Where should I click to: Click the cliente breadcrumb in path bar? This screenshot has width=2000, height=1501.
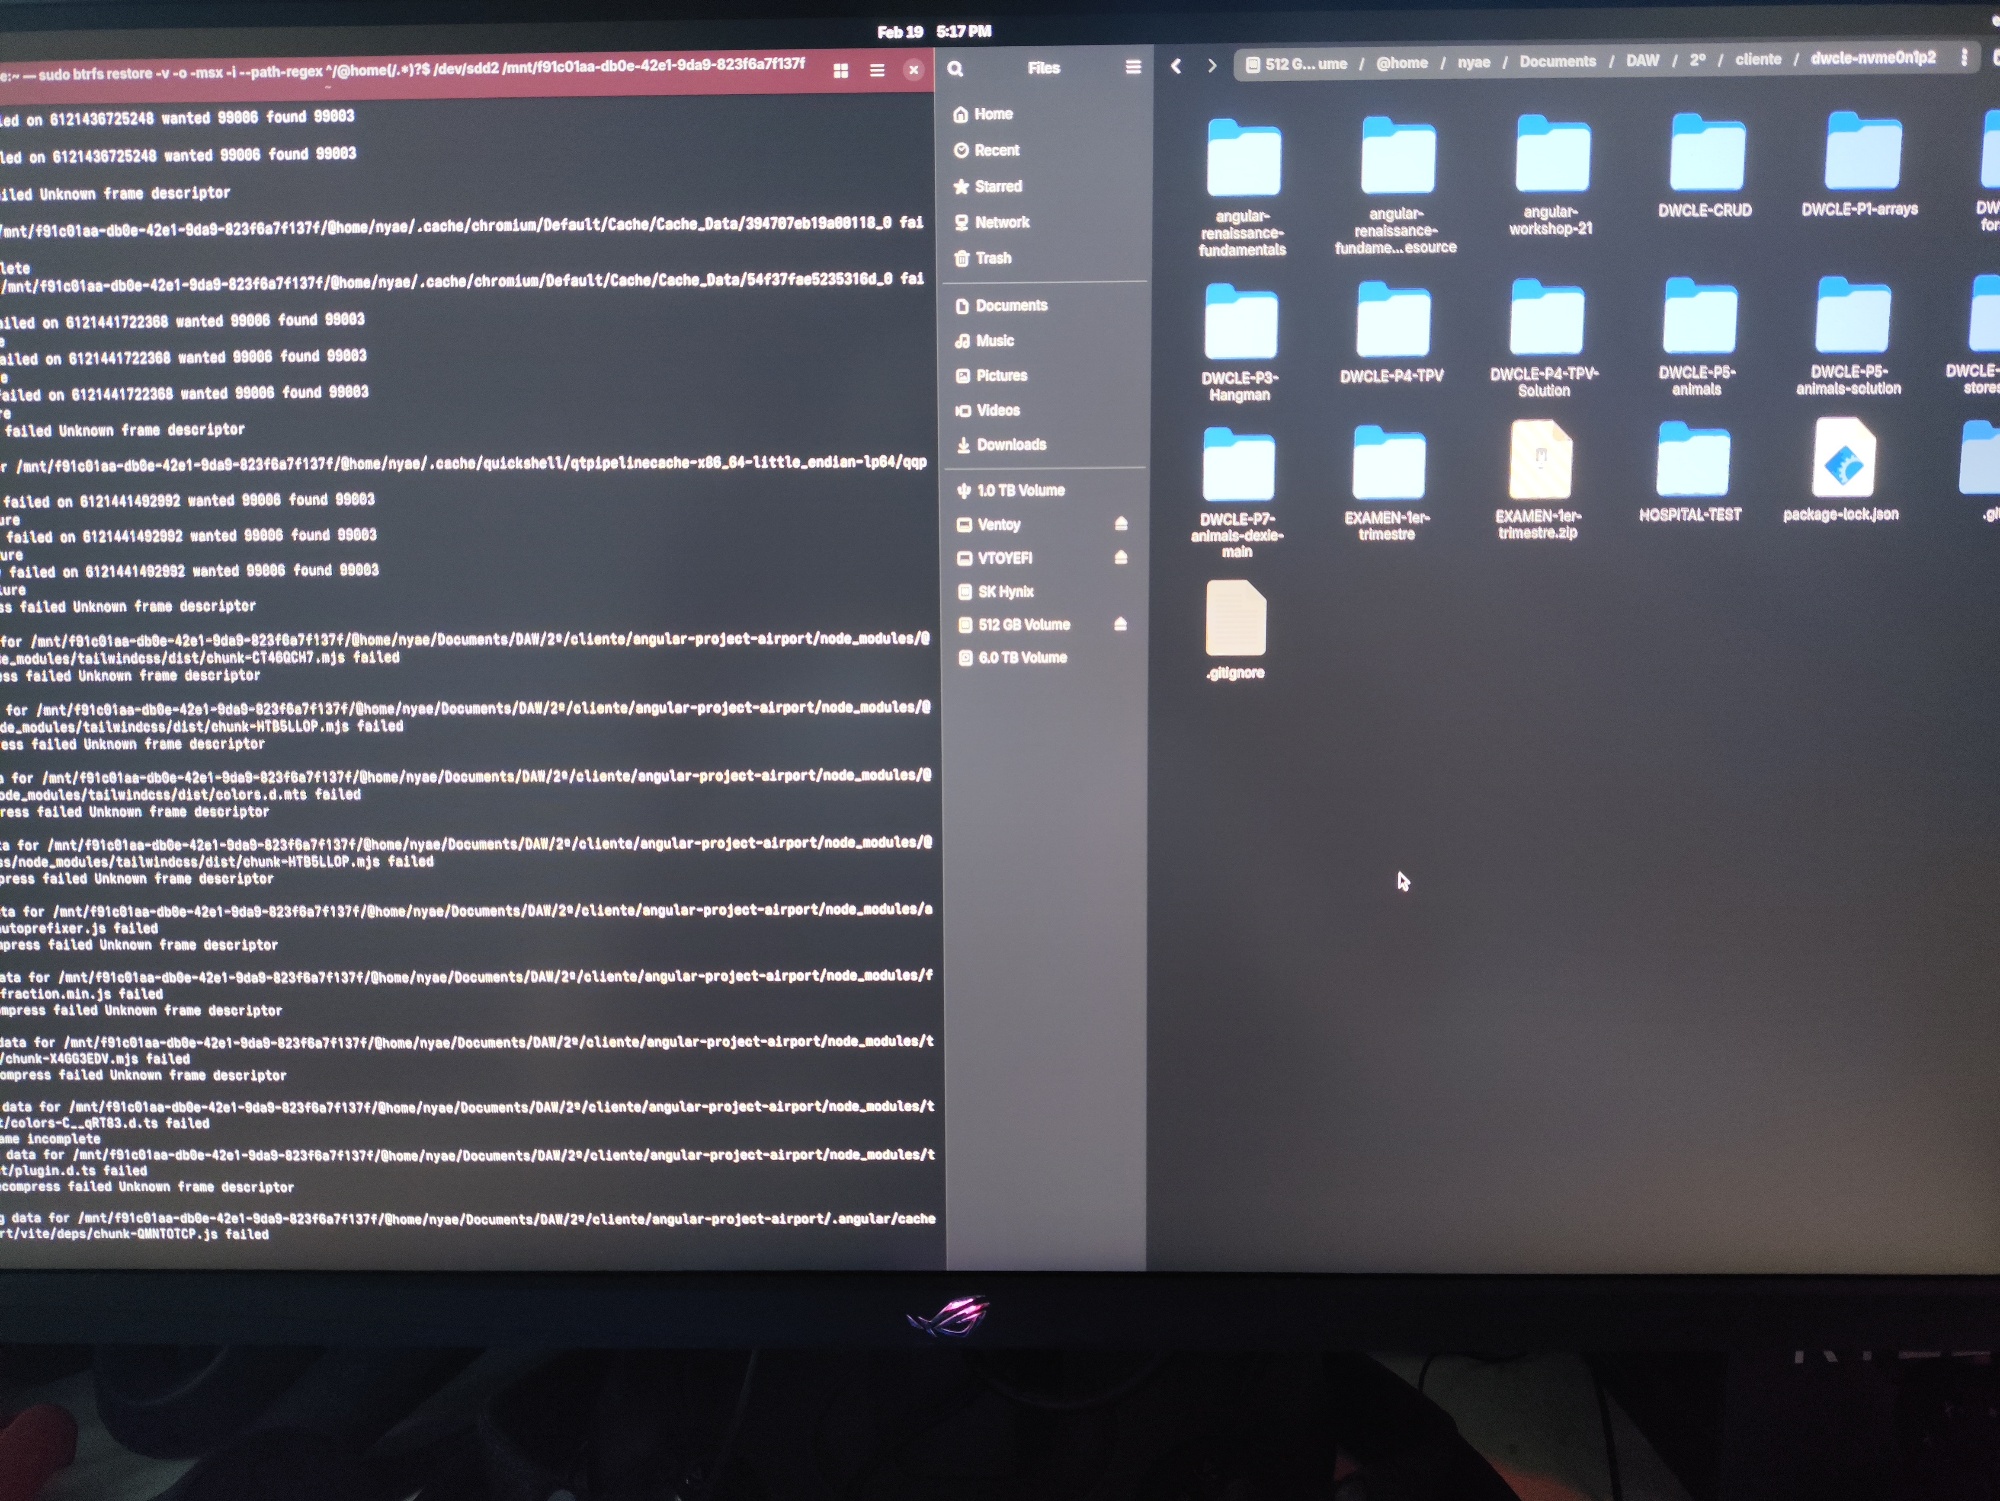click(x=1758, y=60)
